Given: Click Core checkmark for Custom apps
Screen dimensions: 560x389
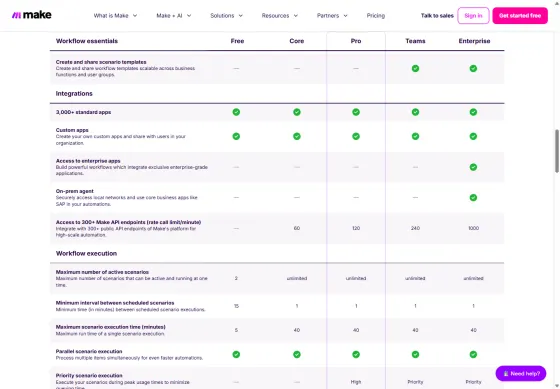Looking at the screenshot, I should 297,136.
